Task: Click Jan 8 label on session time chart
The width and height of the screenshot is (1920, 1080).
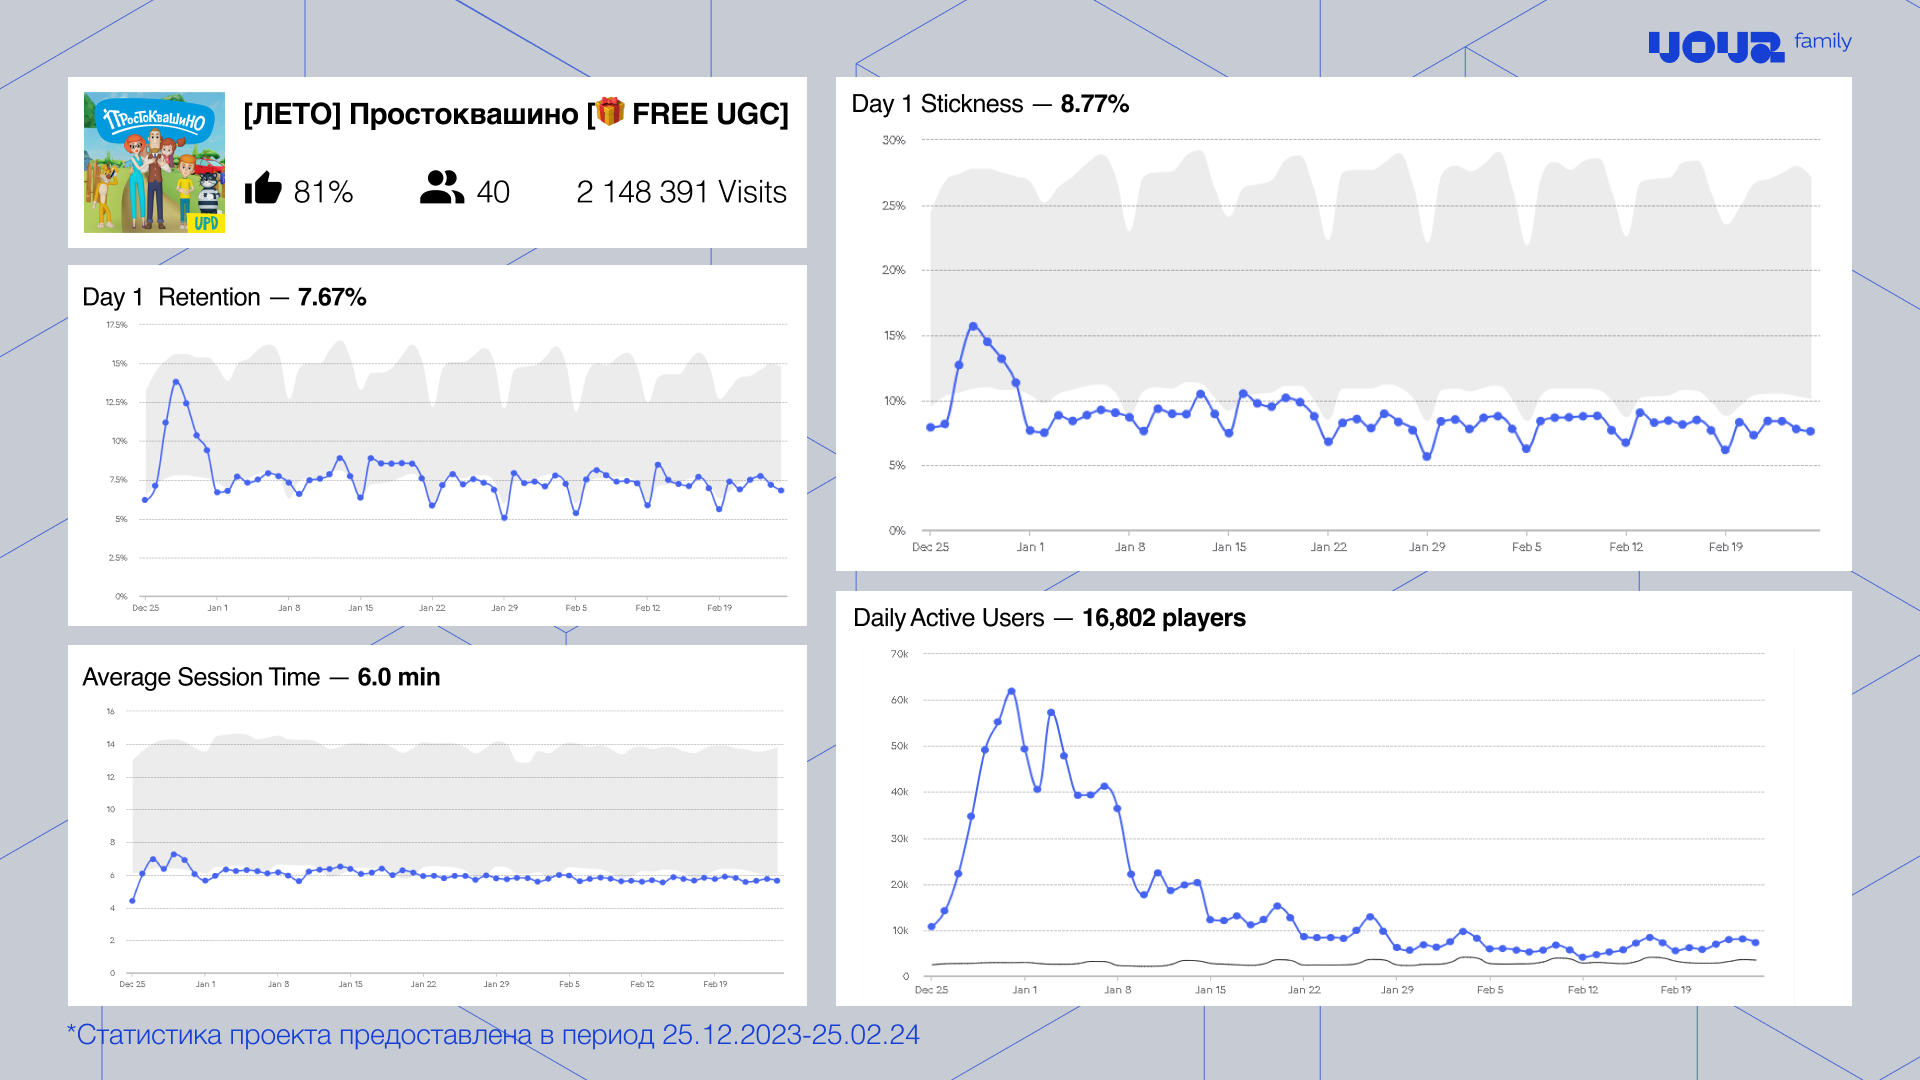Action: pyautogui.click(x=278, y=984)
